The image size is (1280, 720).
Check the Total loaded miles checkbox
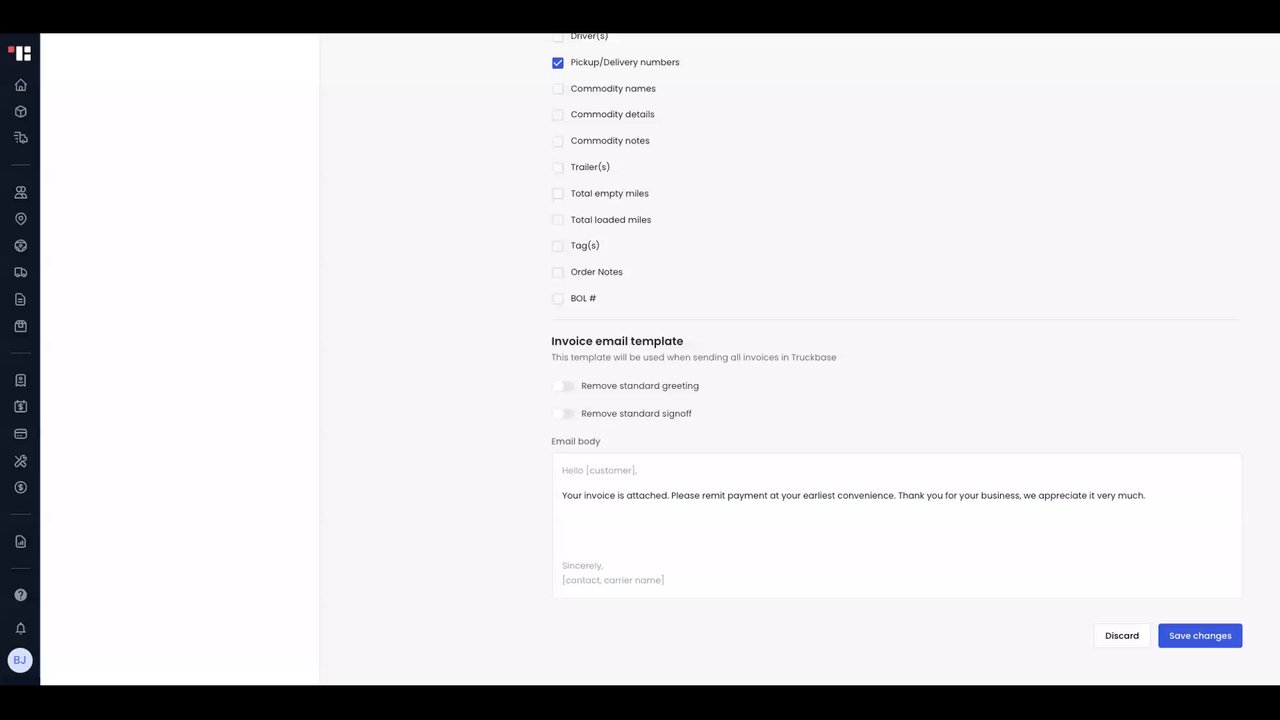pos(558,220)
